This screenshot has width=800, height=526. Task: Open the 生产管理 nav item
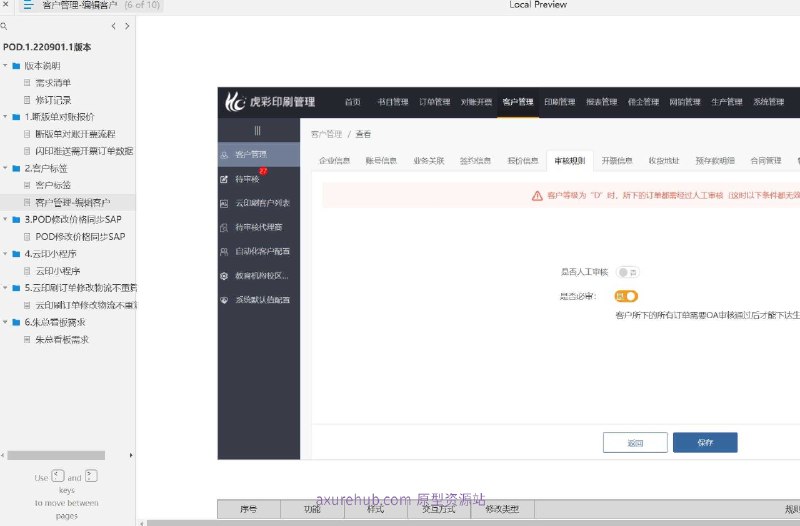727,102
